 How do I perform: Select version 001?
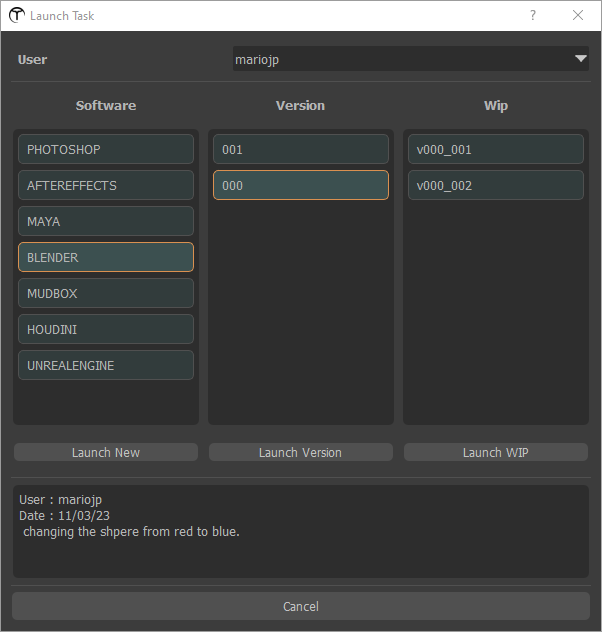[x=300, y=149]
